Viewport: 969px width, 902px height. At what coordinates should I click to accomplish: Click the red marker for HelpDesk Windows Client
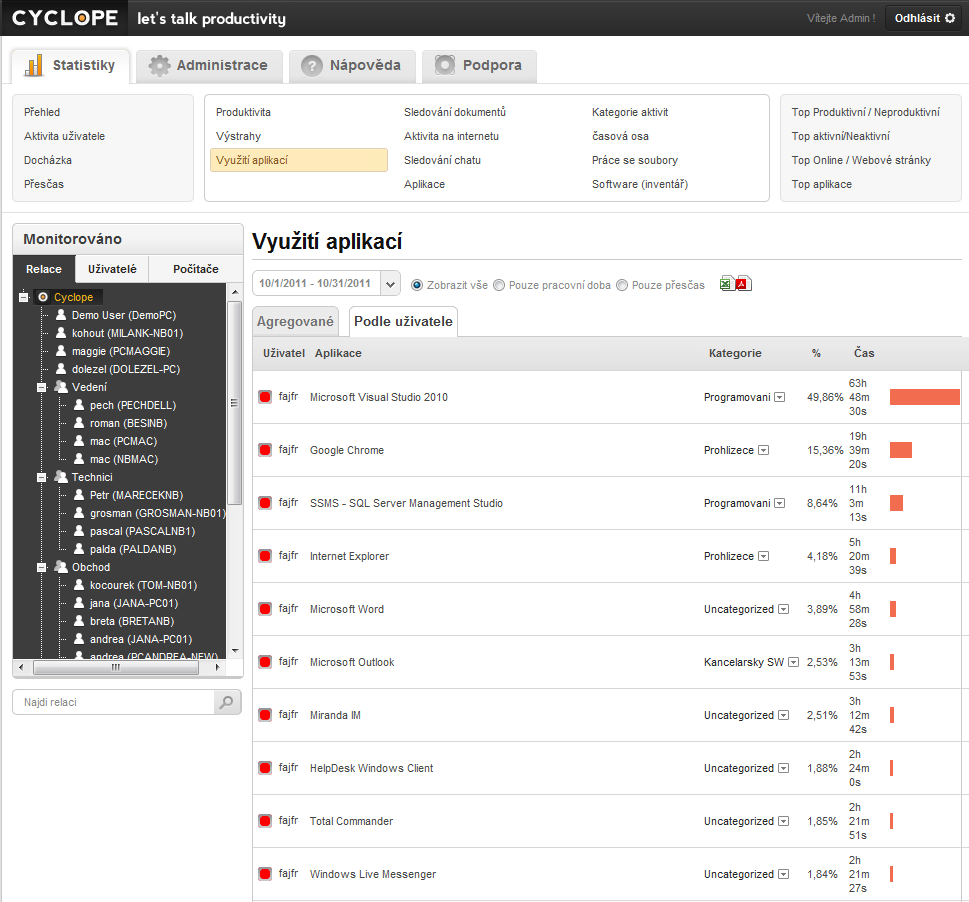coord(265,768)
